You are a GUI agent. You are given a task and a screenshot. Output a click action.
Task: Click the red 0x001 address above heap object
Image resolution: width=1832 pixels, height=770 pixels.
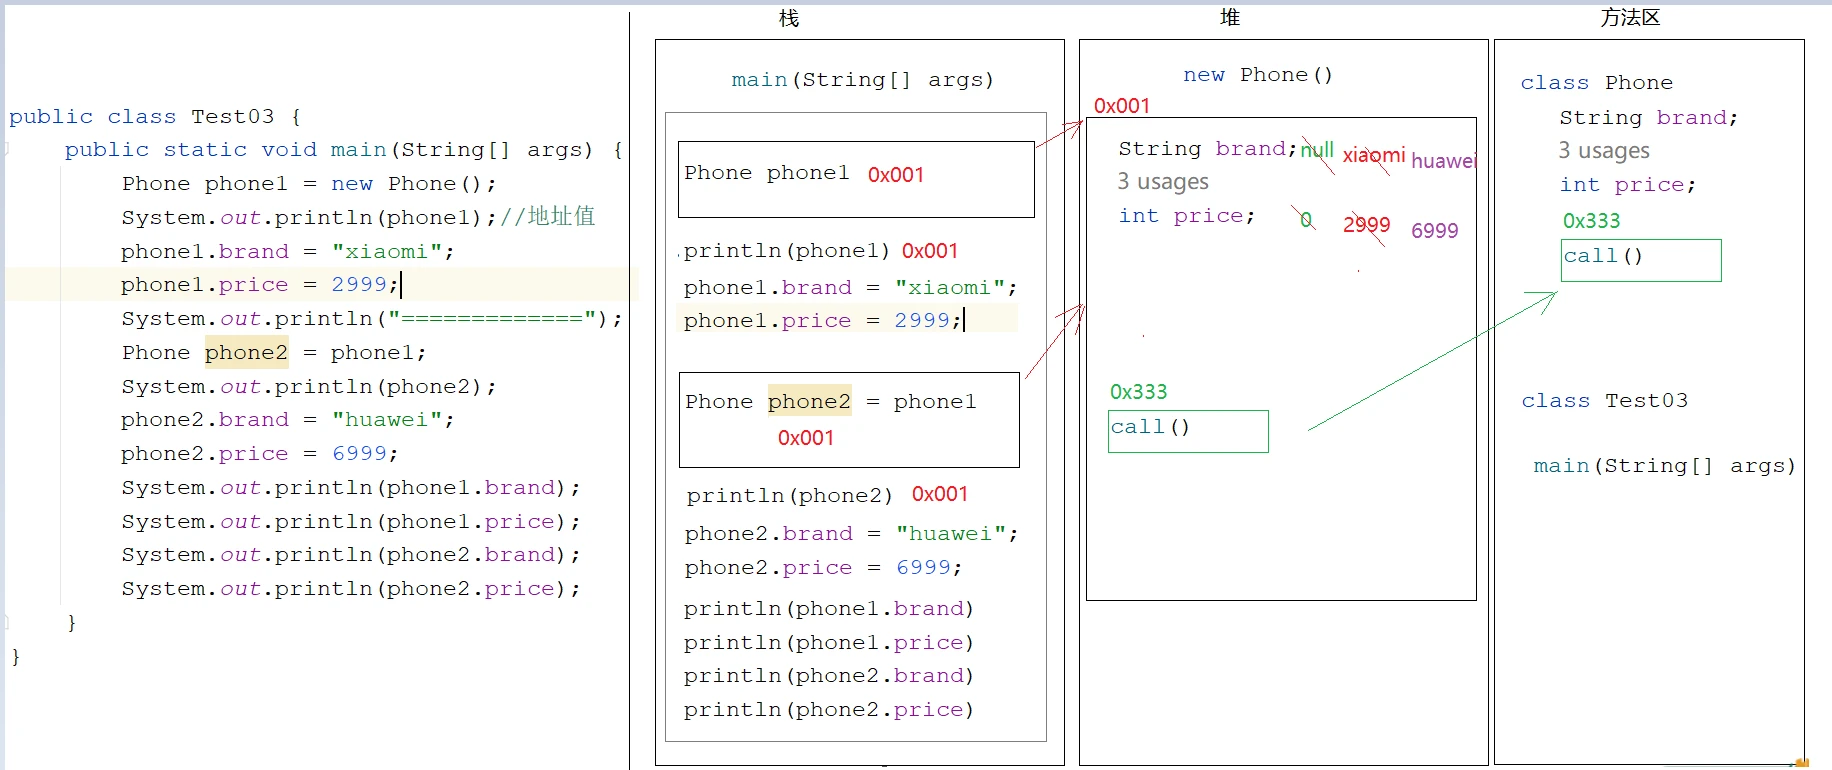1122,106
